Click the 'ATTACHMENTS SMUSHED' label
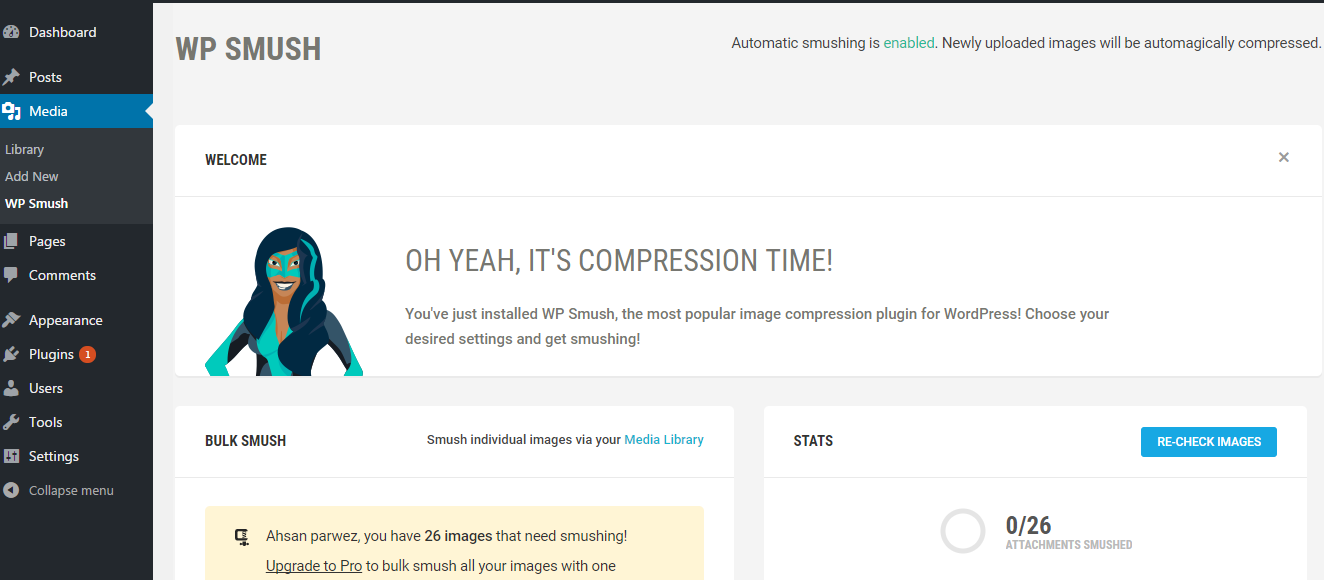This screenshot has height=580, width=1324. pyautogui.click(x=1069, y=545)
